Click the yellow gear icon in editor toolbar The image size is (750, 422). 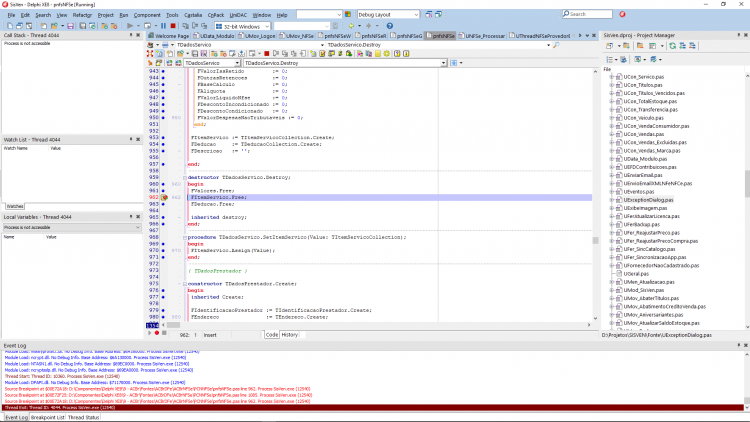386,54
